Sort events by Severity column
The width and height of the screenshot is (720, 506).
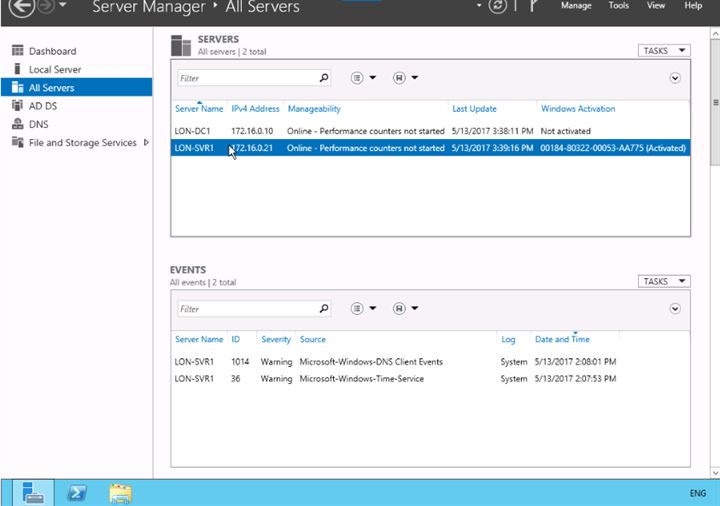tap(276, 339)
